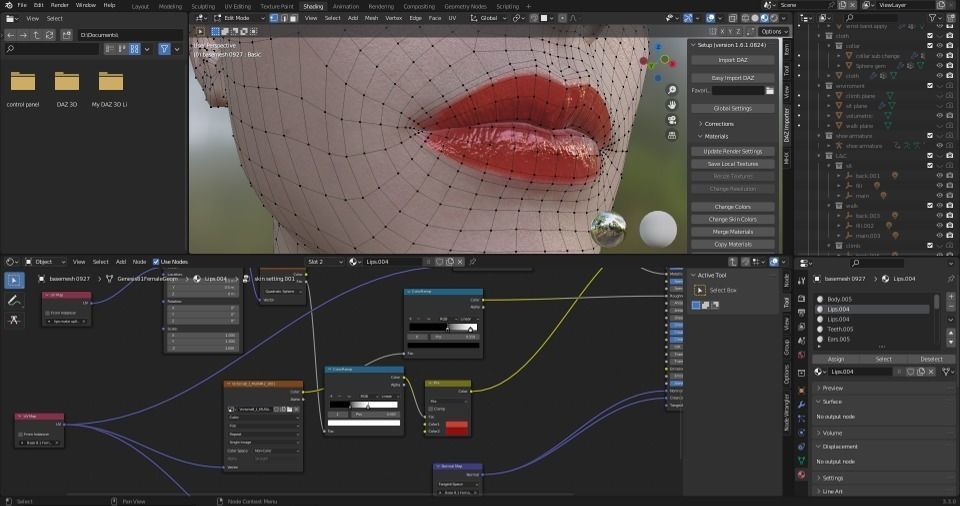Hide the collar collection with eye icon
The width and height of the screenshot is (960, 506).
(939, 45)
